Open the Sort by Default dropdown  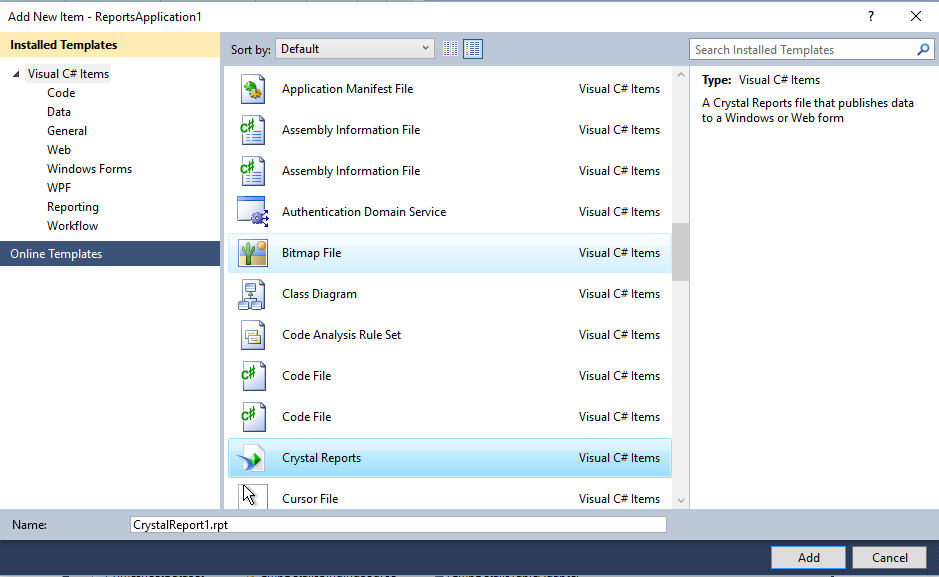pyautogui.click(x=355, y=49)
